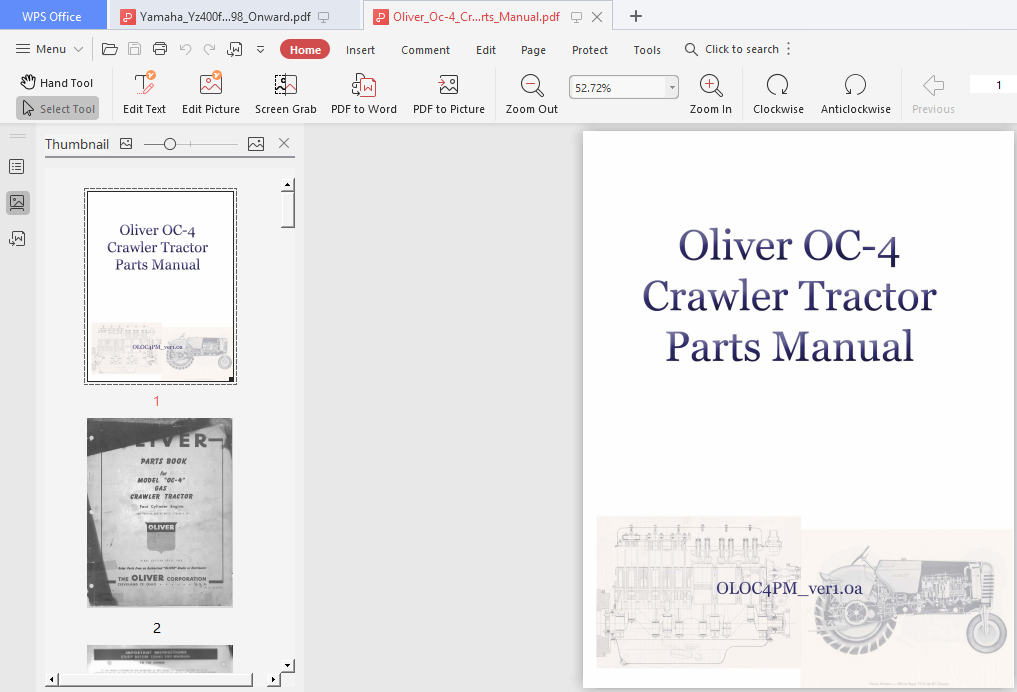
Task: Open the Edit ribbon tab
Action: coord(486,50)
